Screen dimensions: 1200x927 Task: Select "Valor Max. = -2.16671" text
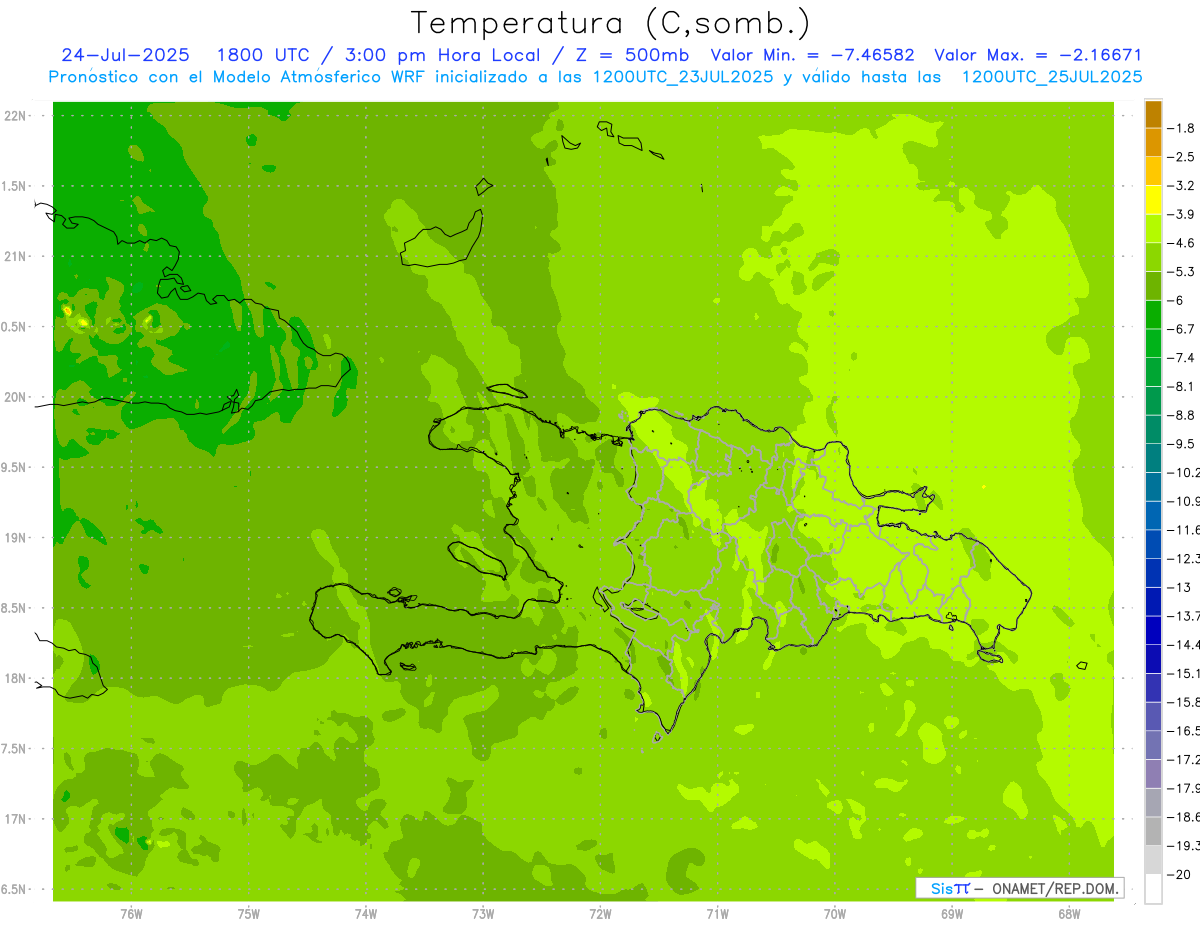point(1038,55)
